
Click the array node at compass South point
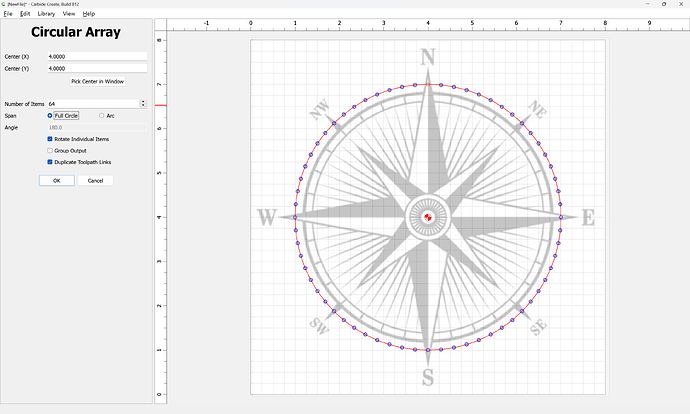[428, 350]
